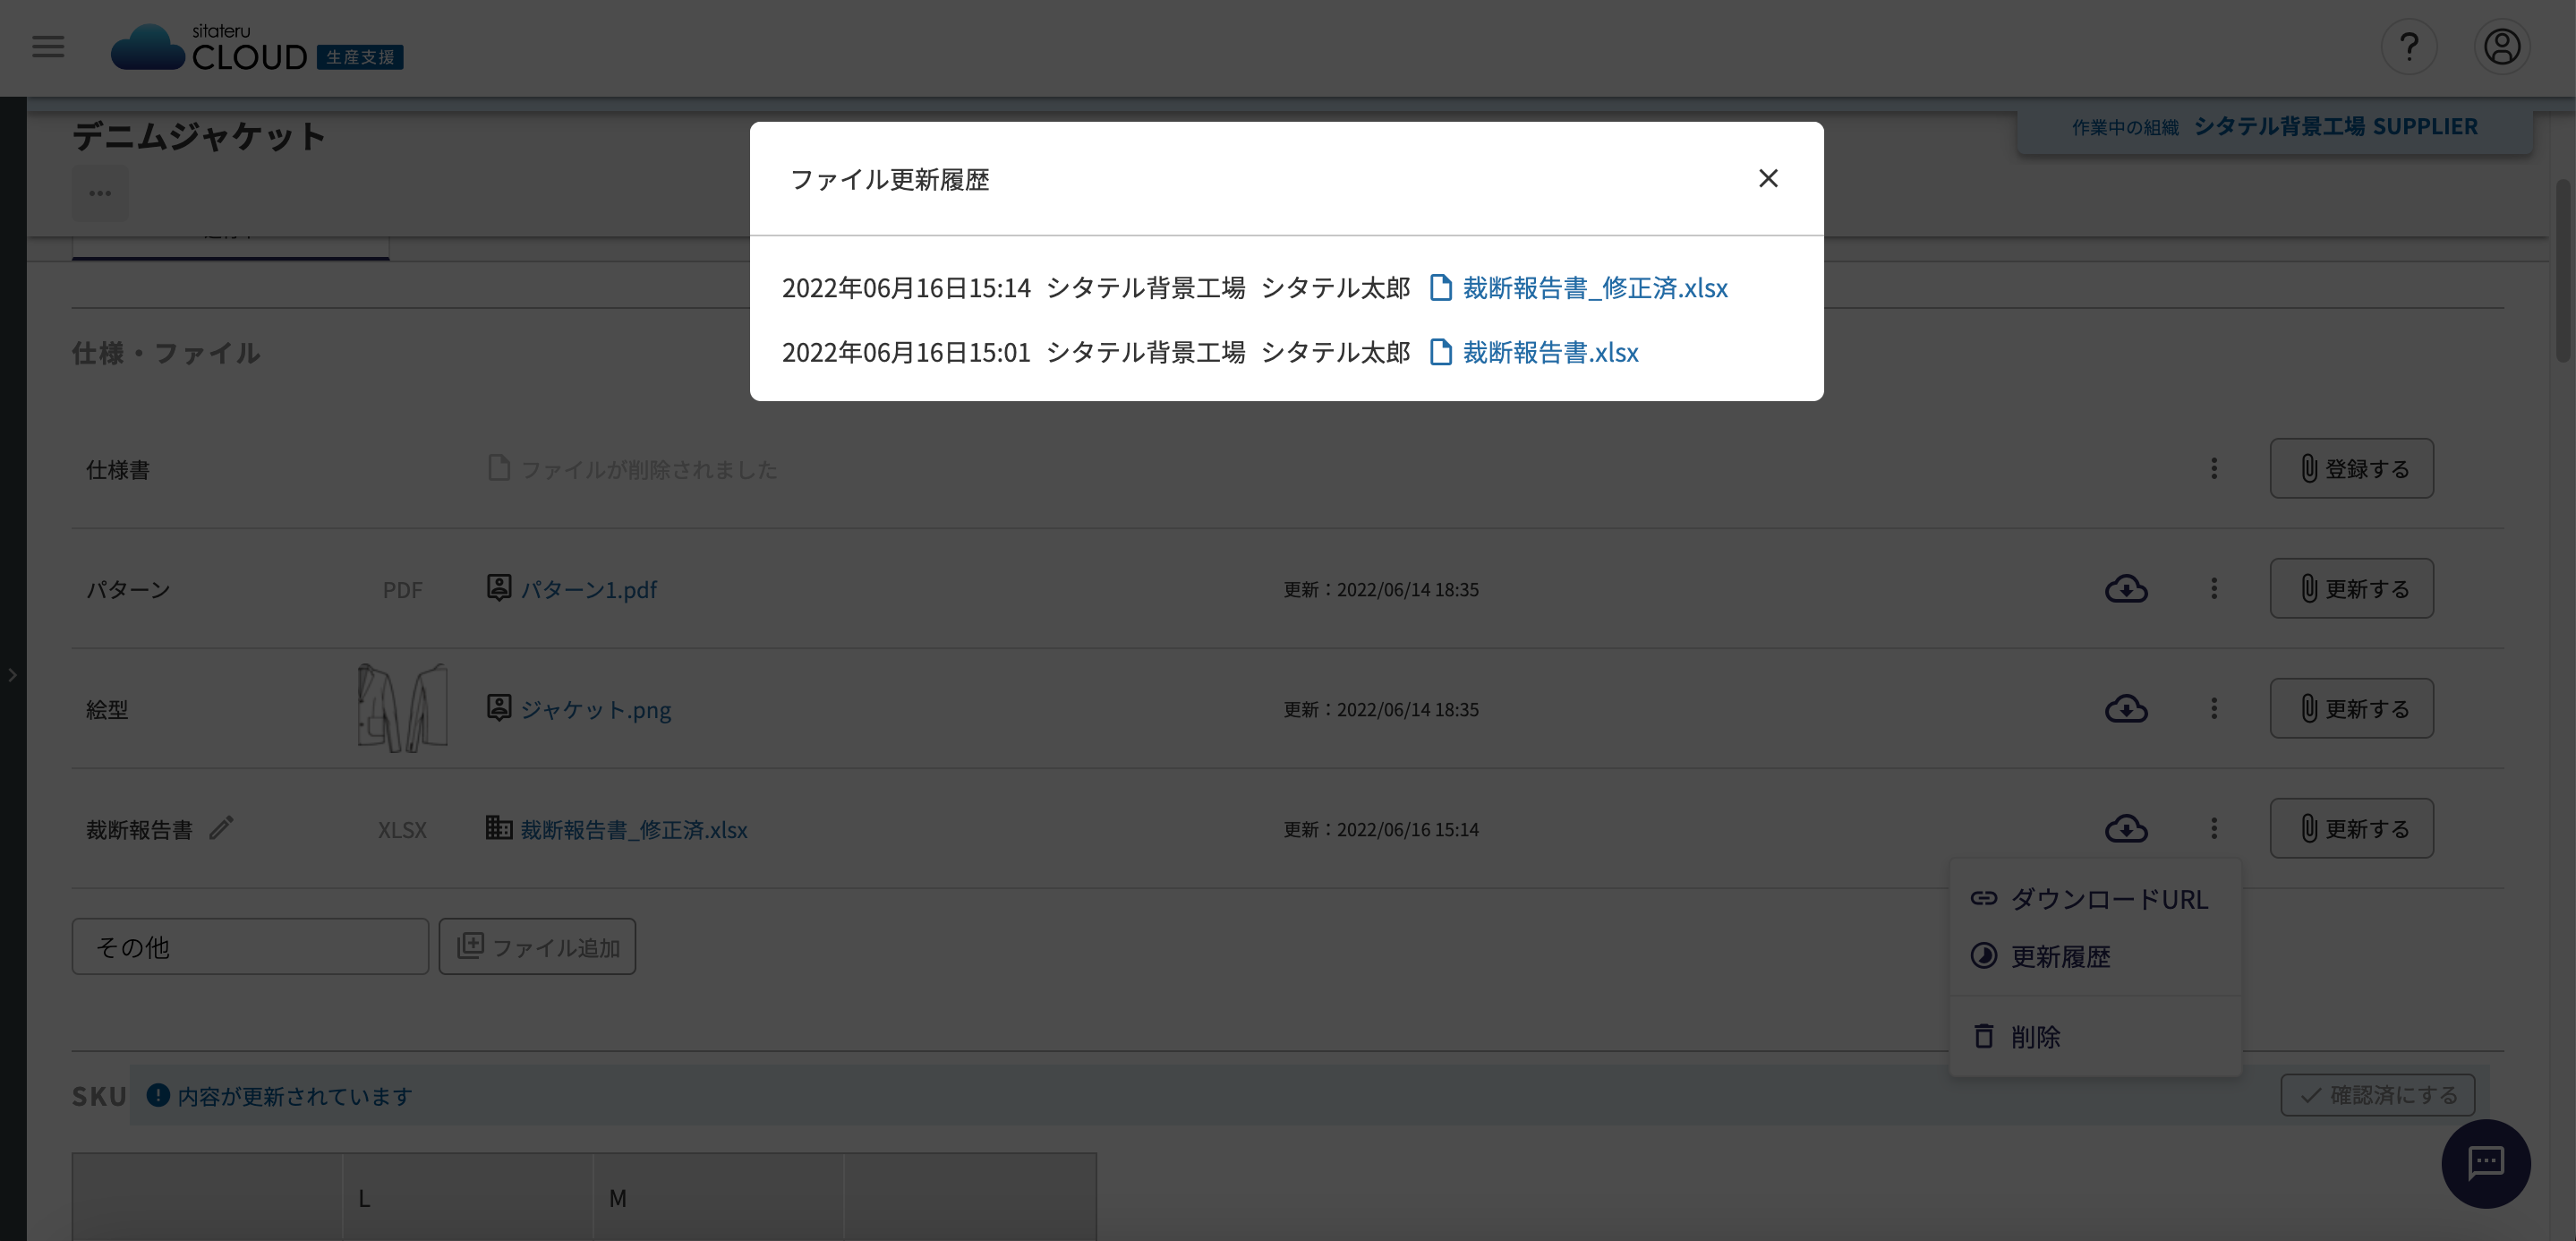Close the ファイル更新履歴 dialog
2576x1241 pixels.
(x=1768, y=178)
